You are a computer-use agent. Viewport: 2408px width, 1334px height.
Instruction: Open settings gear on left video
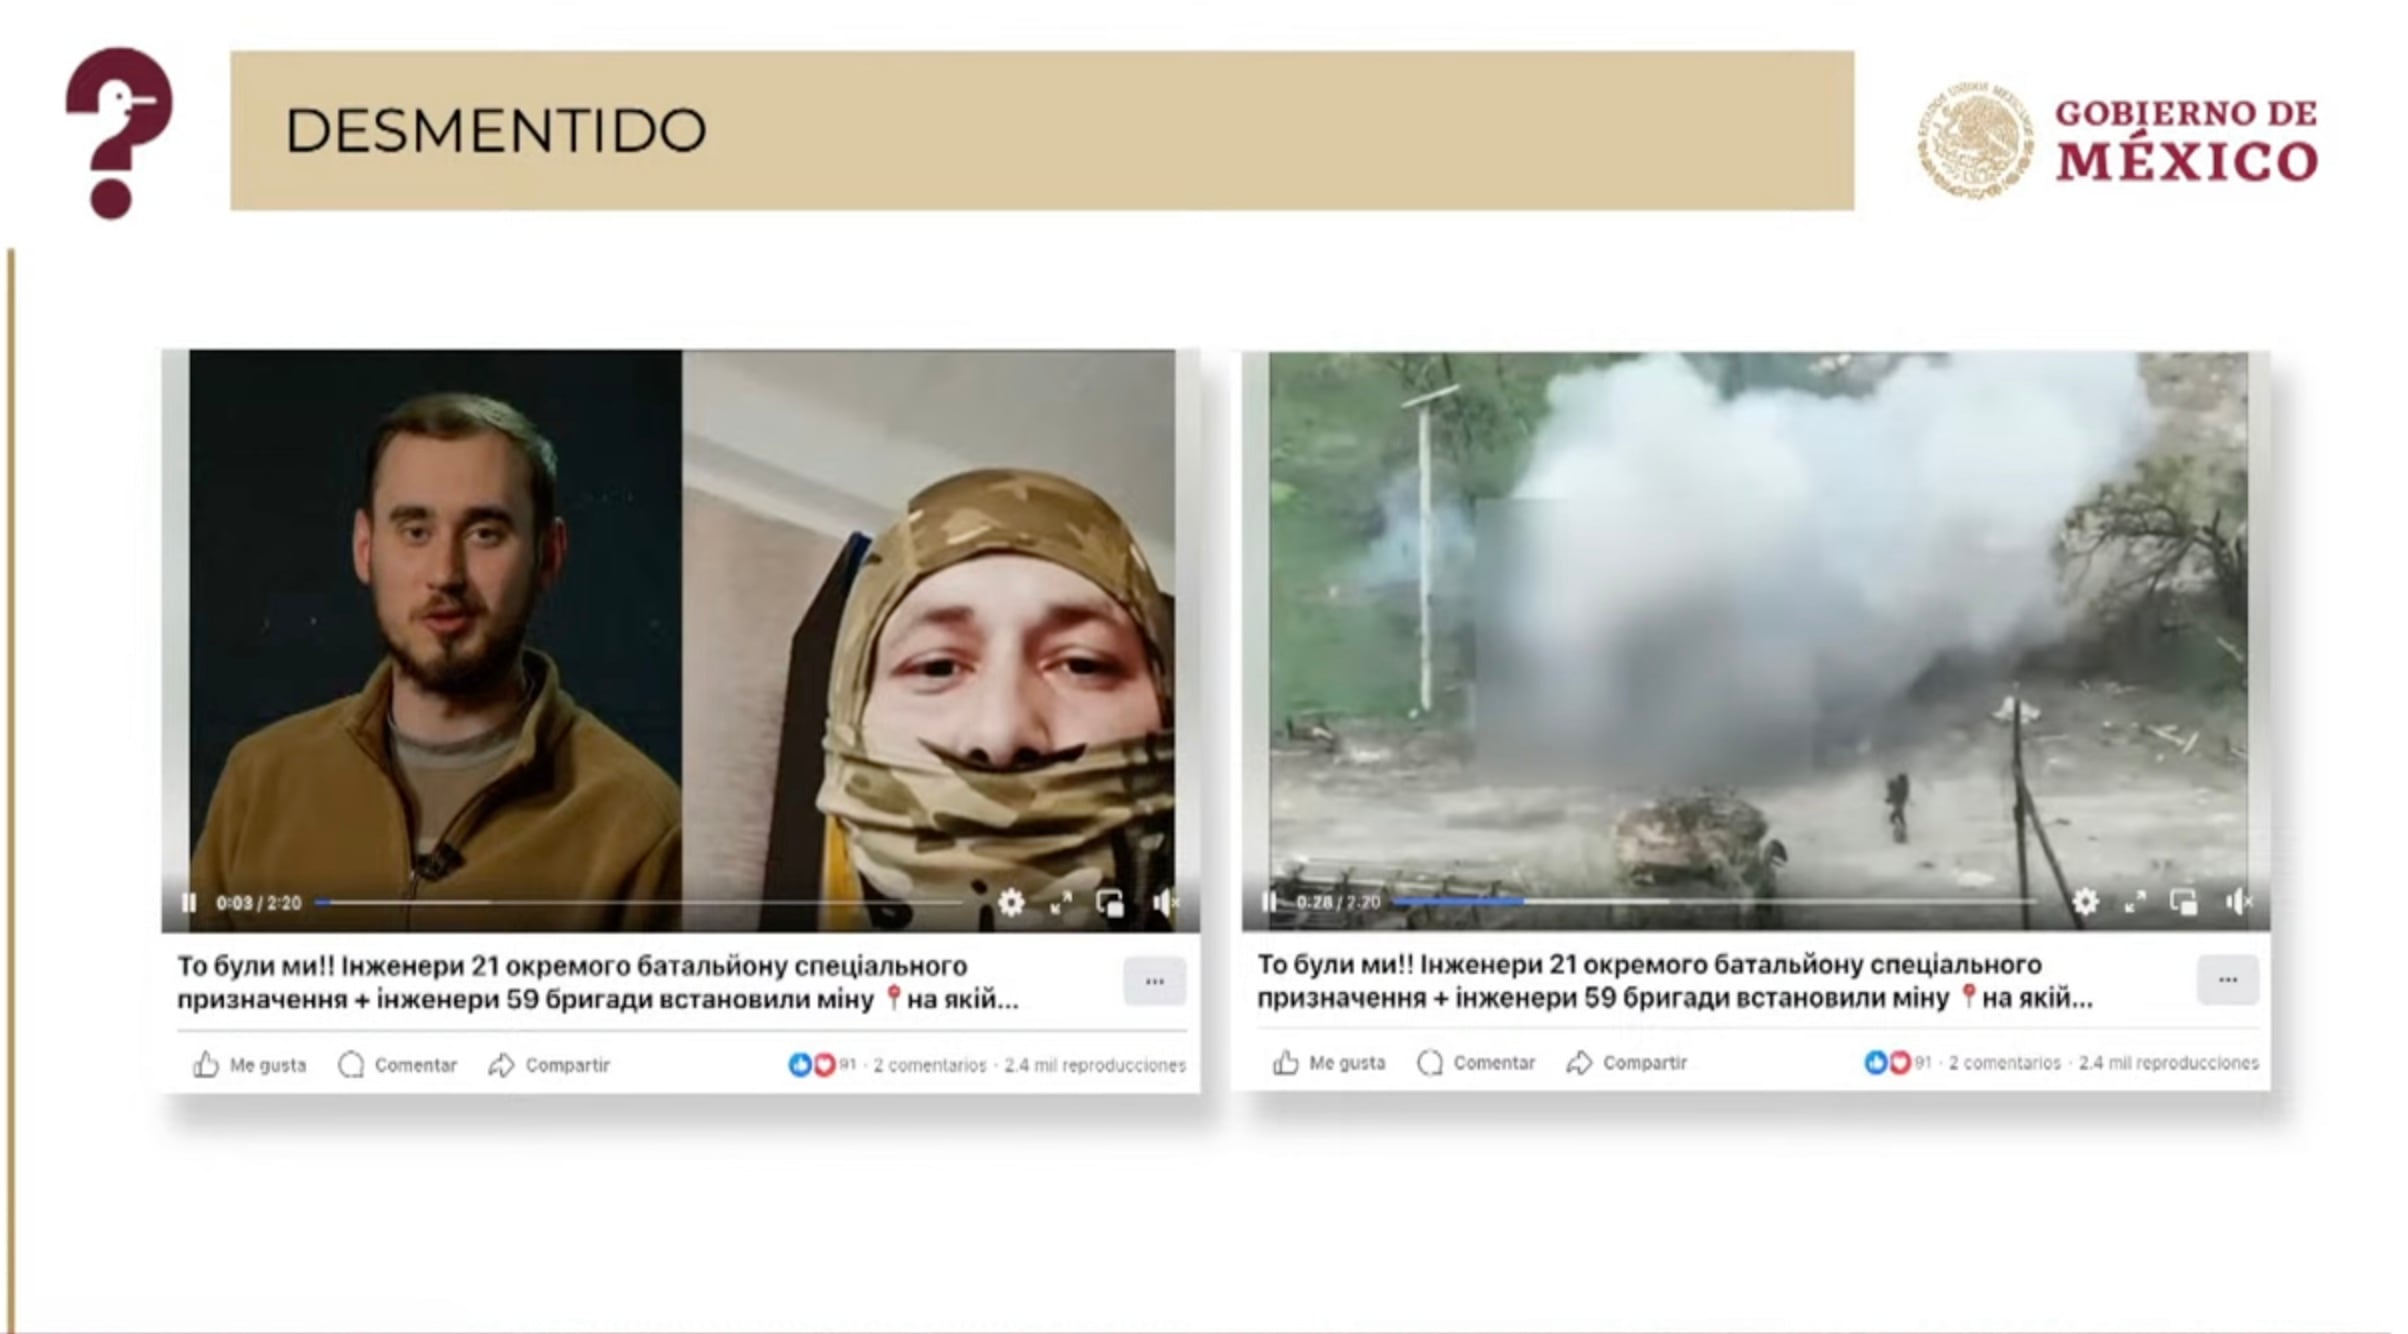coord(1011,903)
